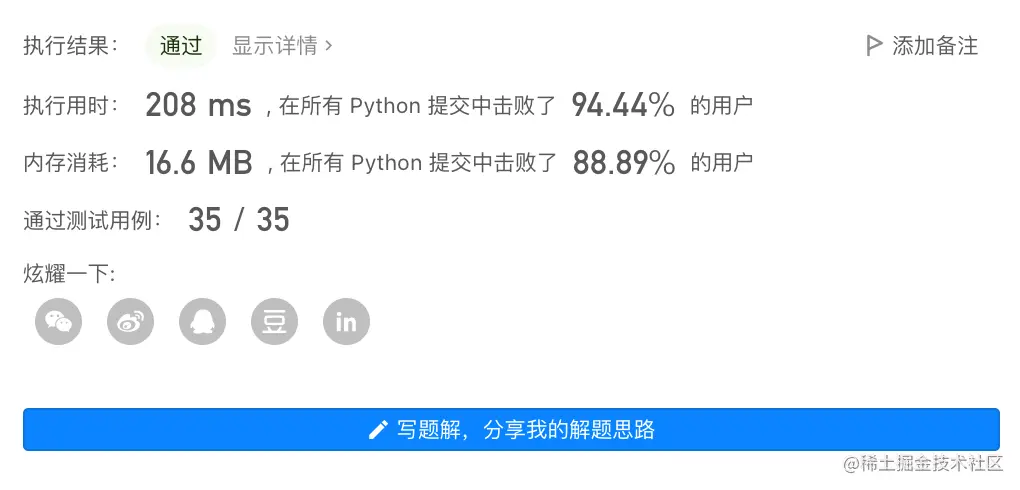Share the result via WeChat icon
Image resolution: width=1020 pixels, height=490 pixels.
[59, 322]
